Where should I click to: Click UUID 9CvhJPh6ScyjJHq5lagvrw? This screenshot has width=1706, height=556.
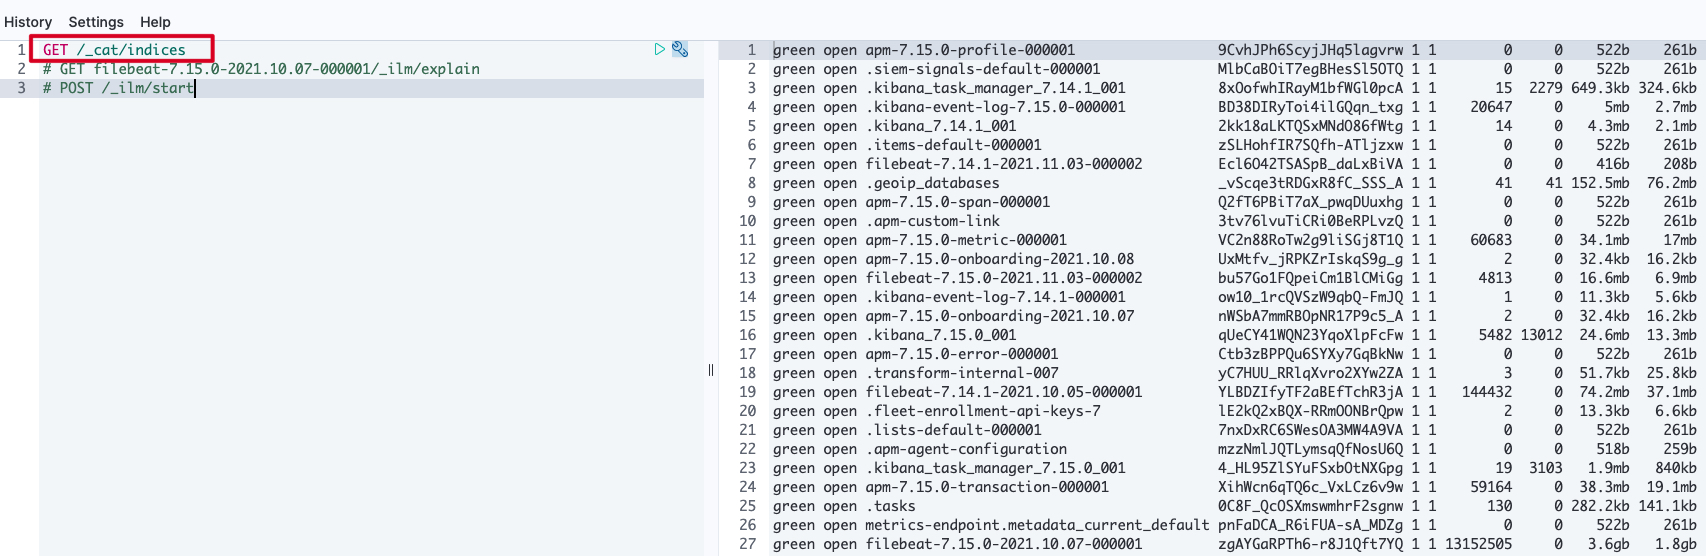tap(1310, 50)
